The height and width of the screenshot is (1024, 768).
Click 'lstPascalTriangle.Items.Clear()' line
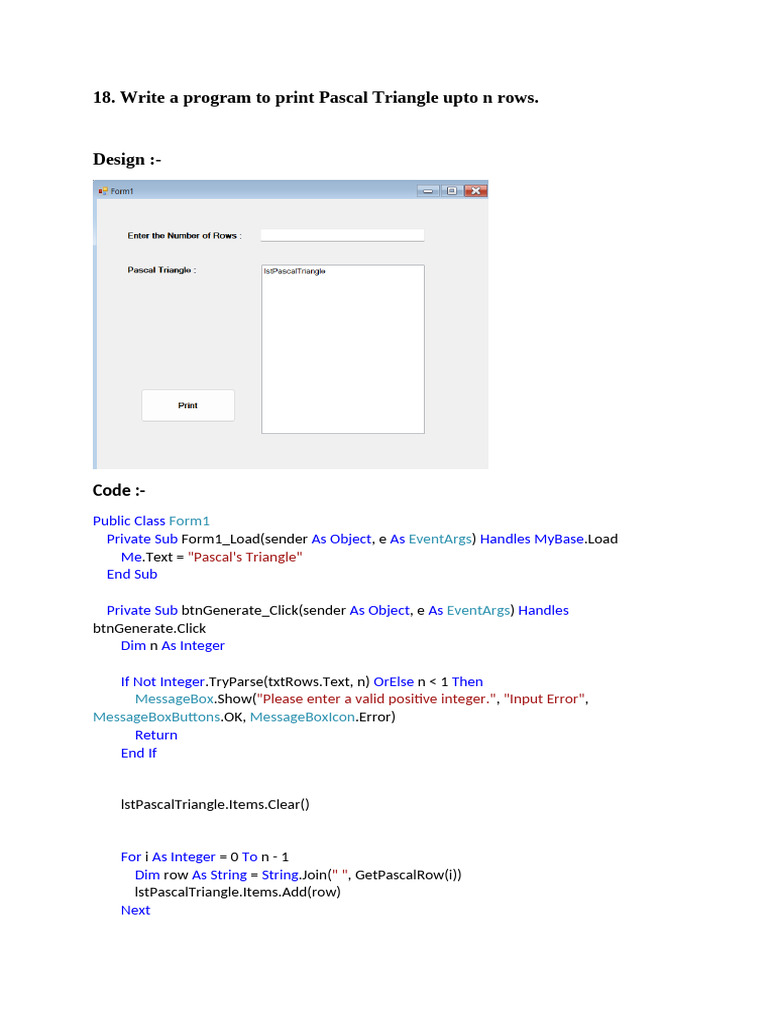215,805
